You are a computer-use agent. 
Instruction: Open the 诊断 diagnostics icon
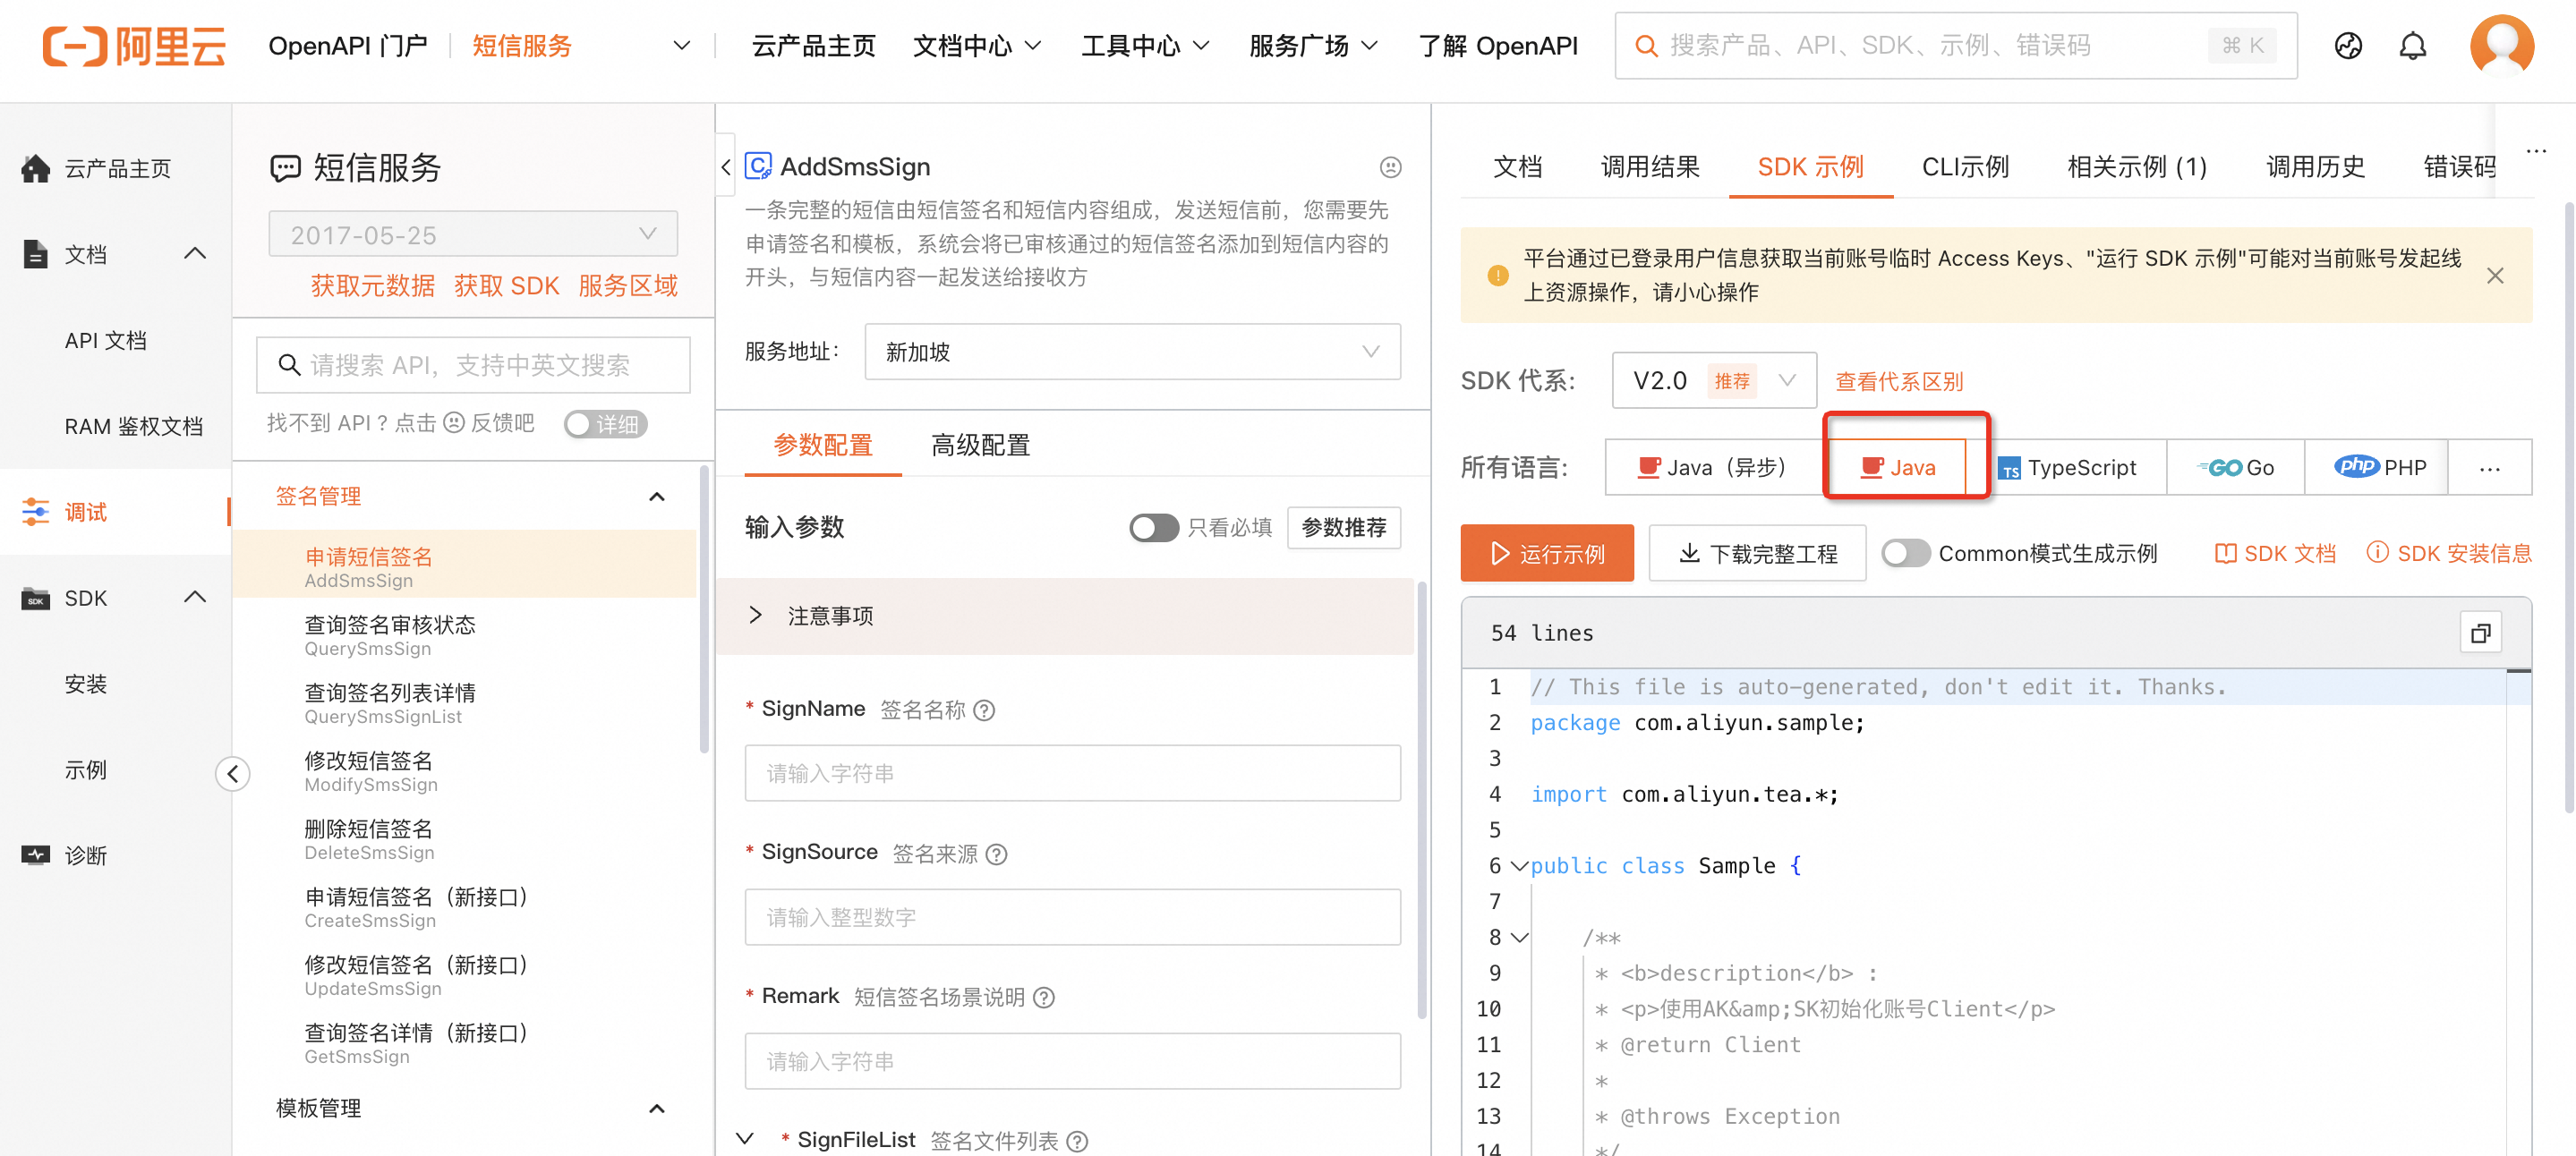tap(35, 855)
